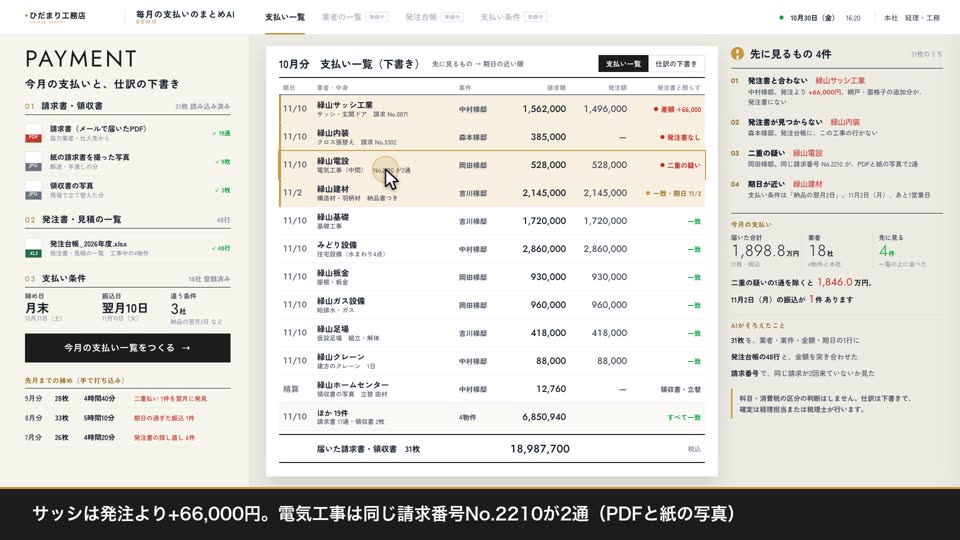Click the 発注書の探し直し 6件 note
The image size is (960, 540).
(164, 438)
